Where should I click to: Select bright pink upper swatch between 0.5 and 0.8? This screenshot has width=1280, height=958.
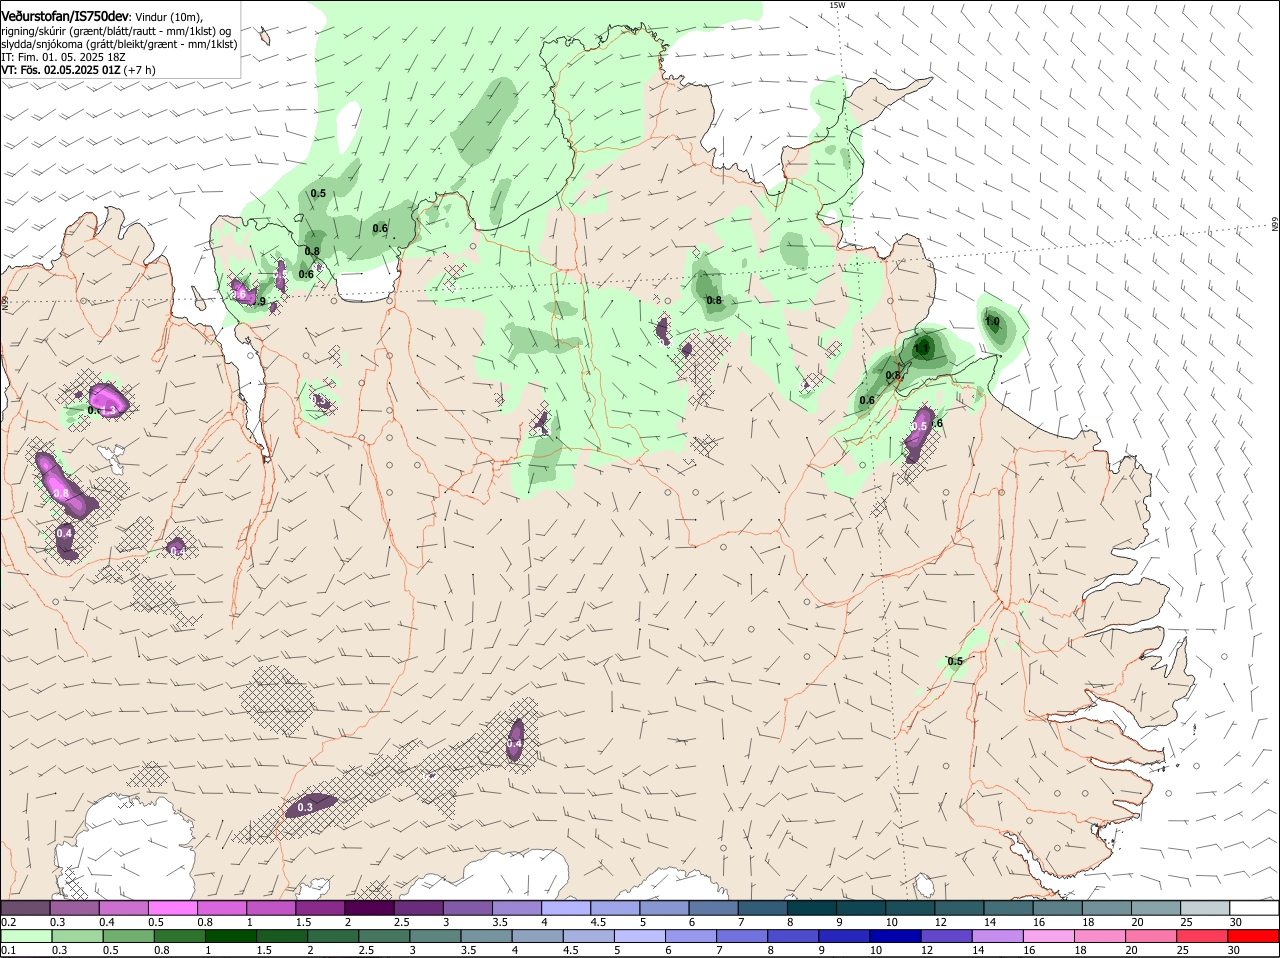tap(172, 907)
